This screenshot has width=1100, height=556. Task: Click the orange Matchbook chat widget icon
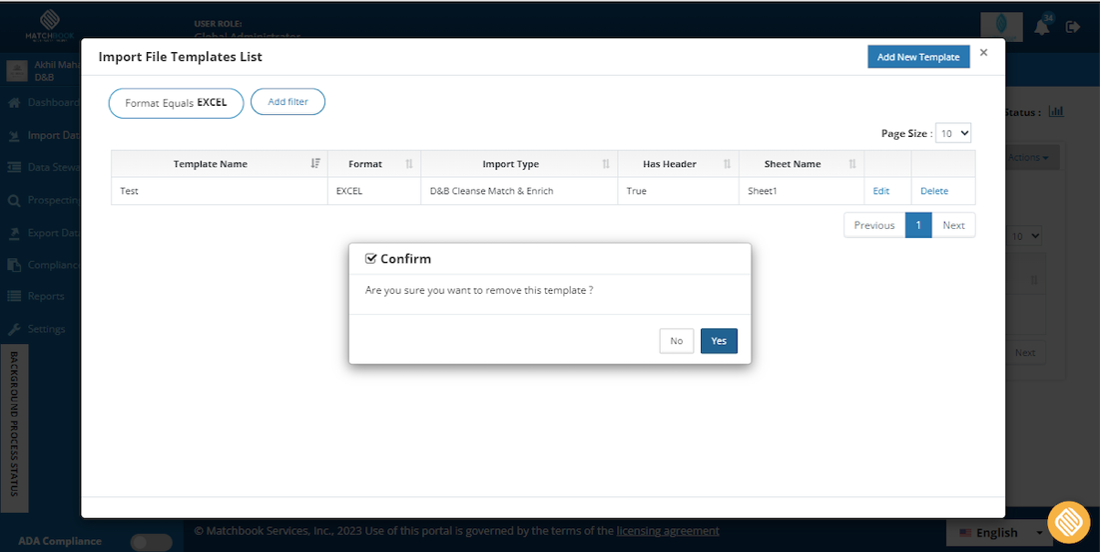[x=1068, y=522]
